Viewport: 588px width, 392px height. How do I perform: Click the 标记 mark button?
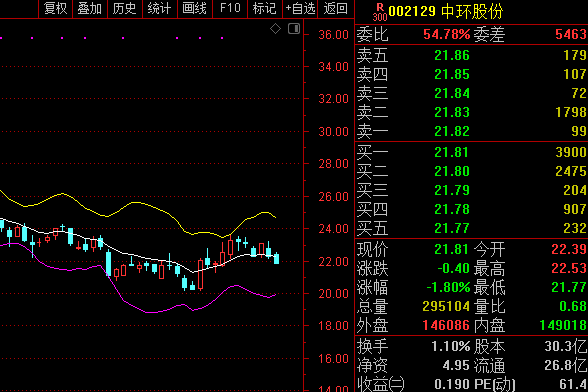pos(264,9)
